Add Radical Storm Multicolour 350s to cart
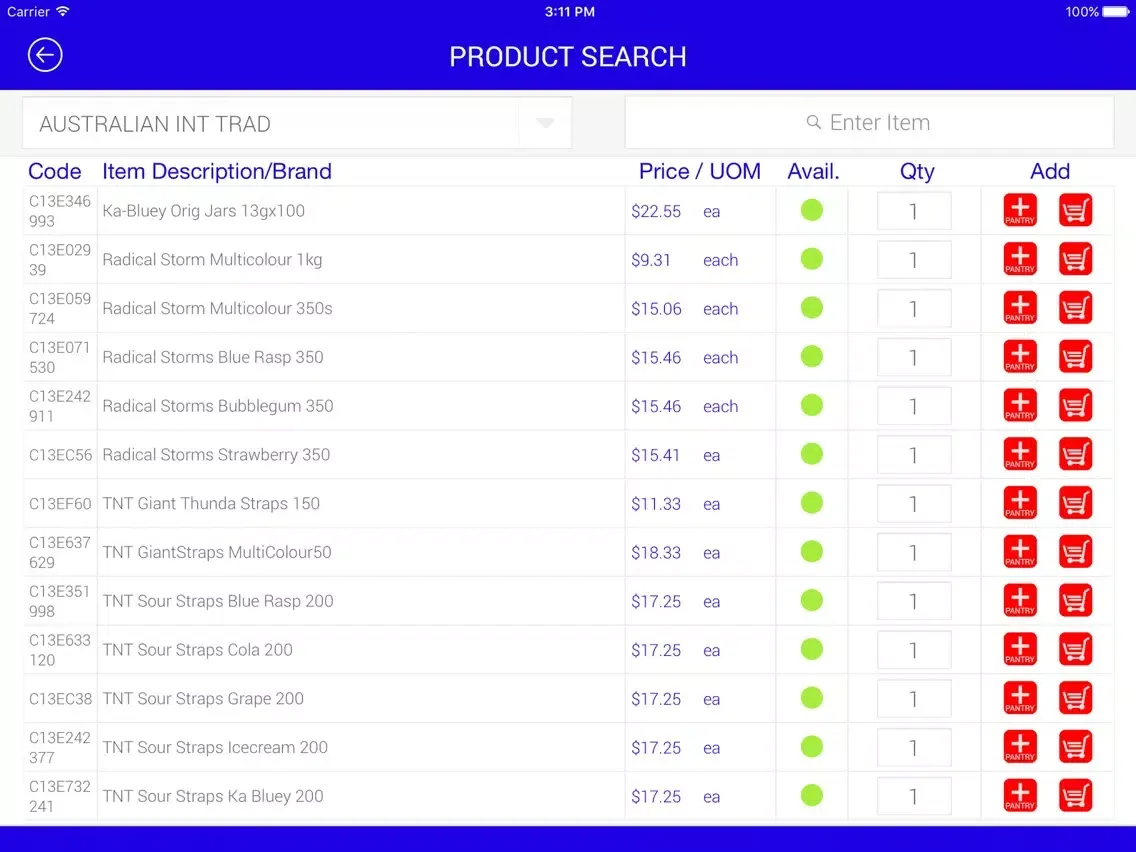The height and width of the screenshot is (852, 1136). tap(1075, 308)
